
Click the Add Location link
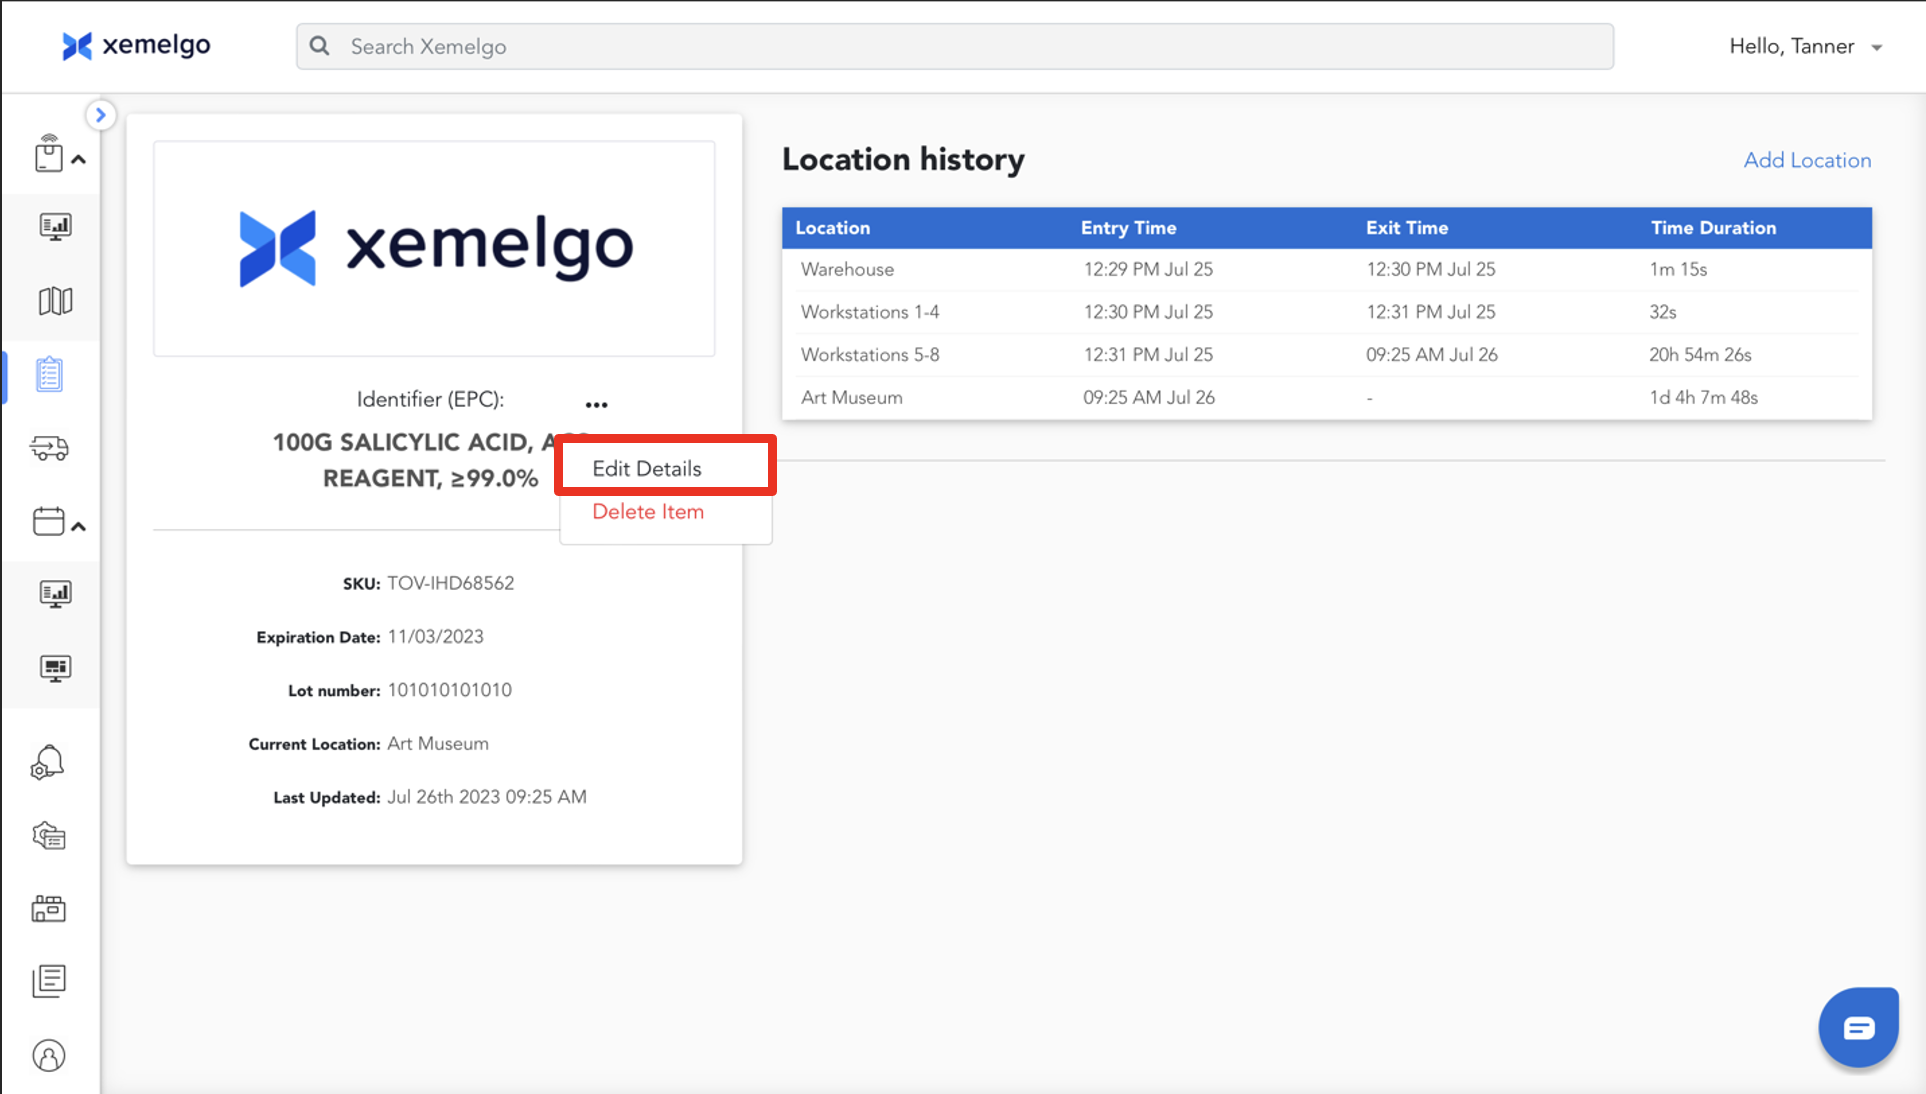tap(1807, 160)
